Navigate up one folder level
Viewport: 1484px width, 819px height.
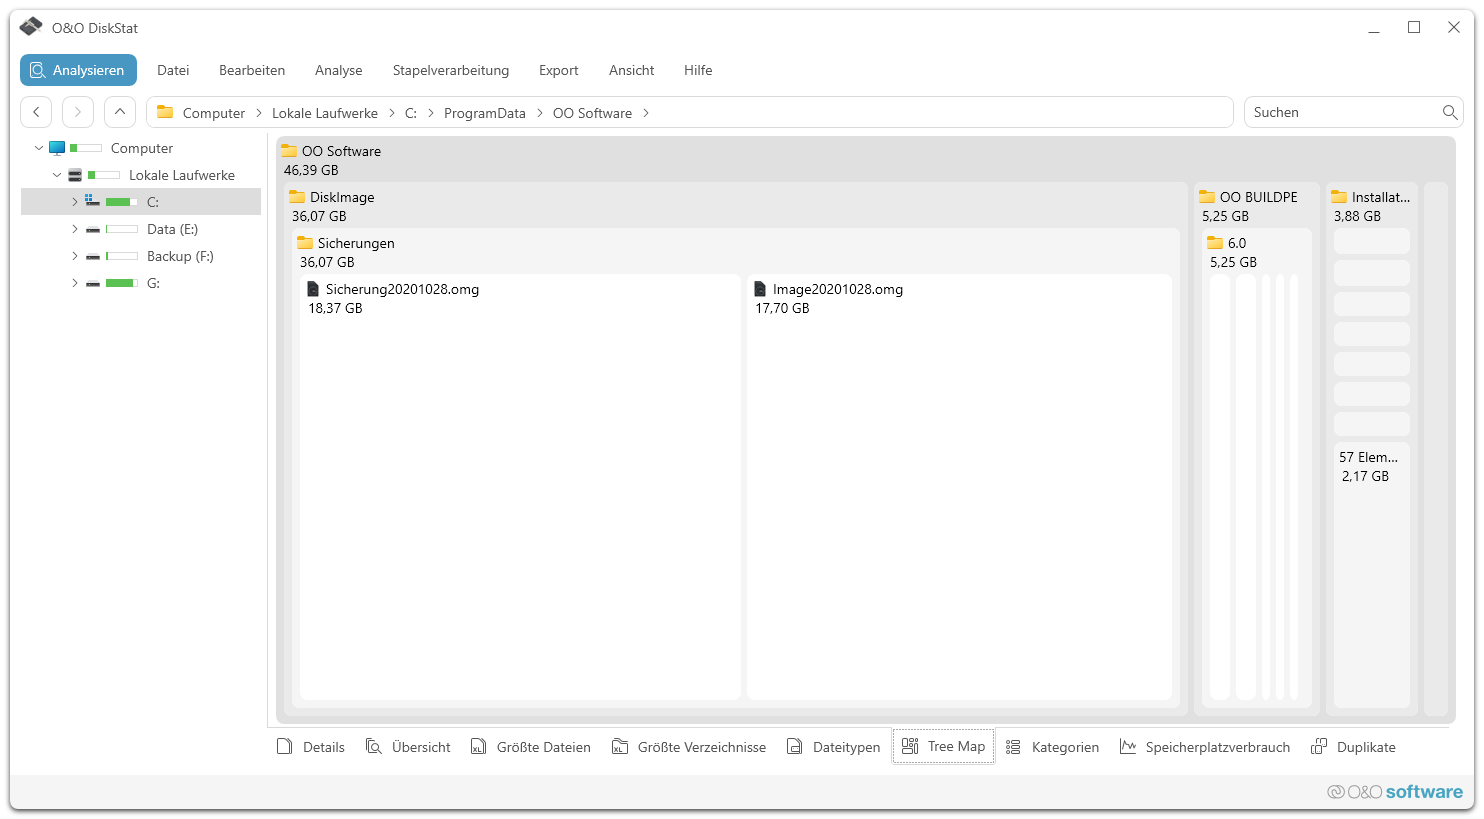click(120, 112)
